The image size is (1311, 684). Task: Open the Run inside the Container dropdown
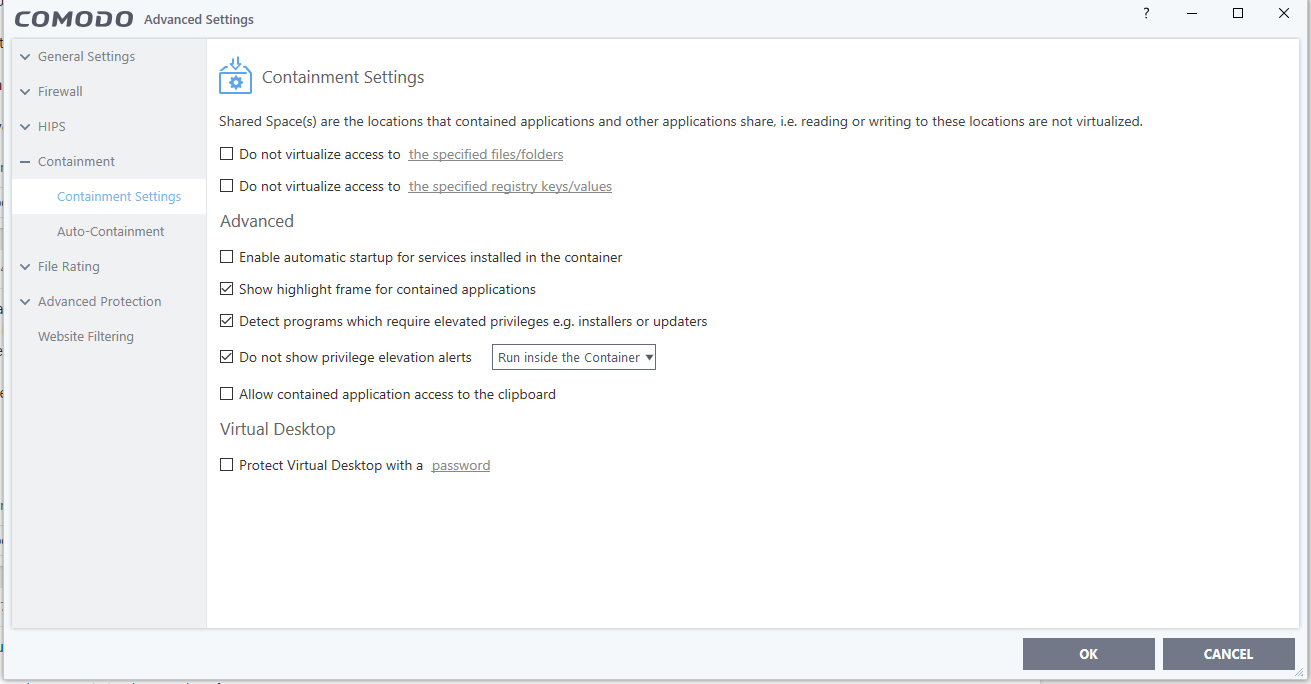(x=574, y=357)
